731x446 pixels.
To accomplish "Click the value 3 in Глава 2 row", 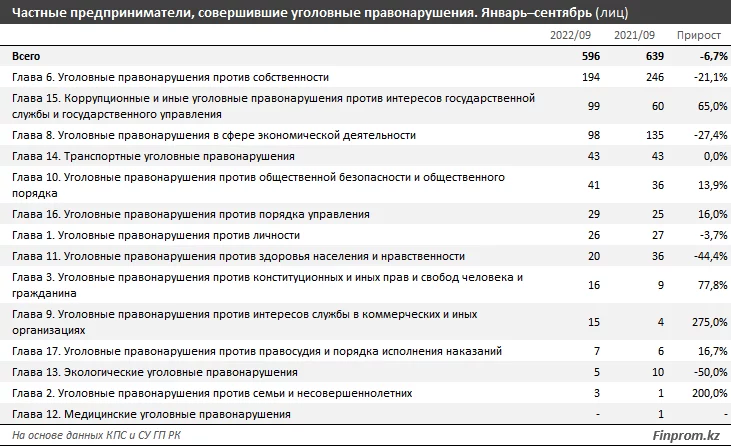I will [597, 393].
